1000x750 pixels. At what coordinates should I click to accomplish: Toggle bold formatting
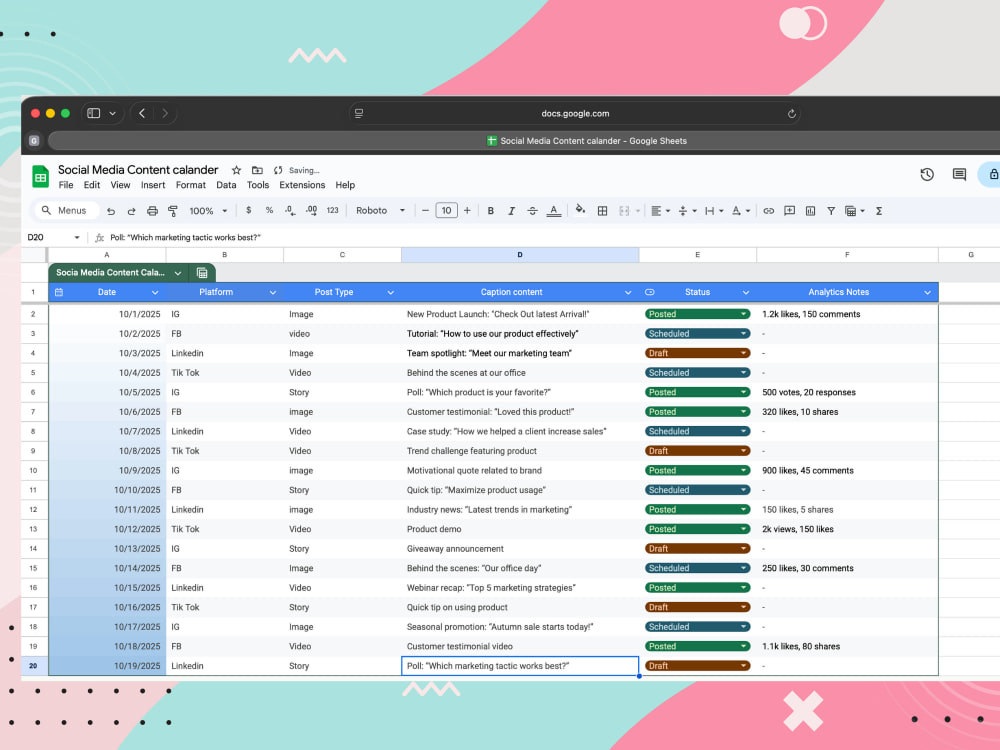tap(490, 211)
